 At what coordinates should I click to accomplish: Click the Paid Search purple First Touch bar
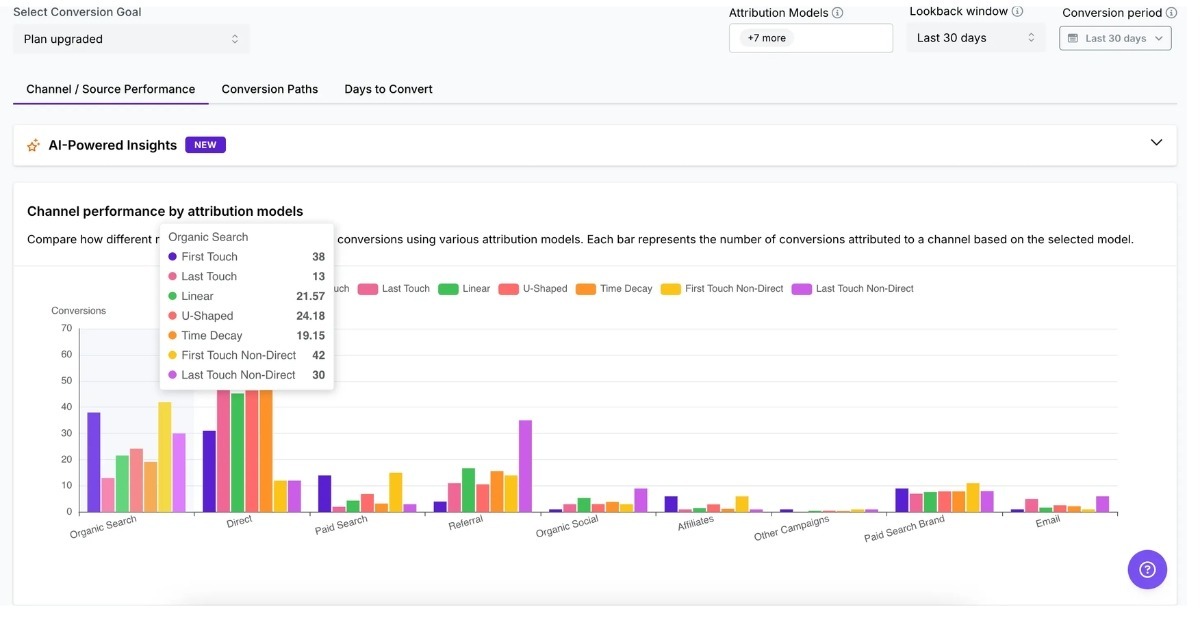(324, 494)
